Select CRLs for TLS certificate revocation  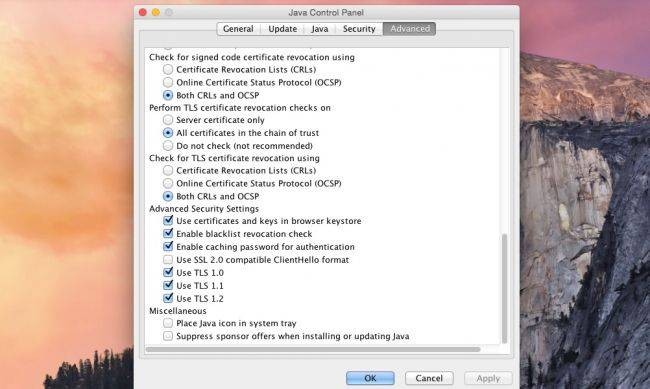point(168,170)
